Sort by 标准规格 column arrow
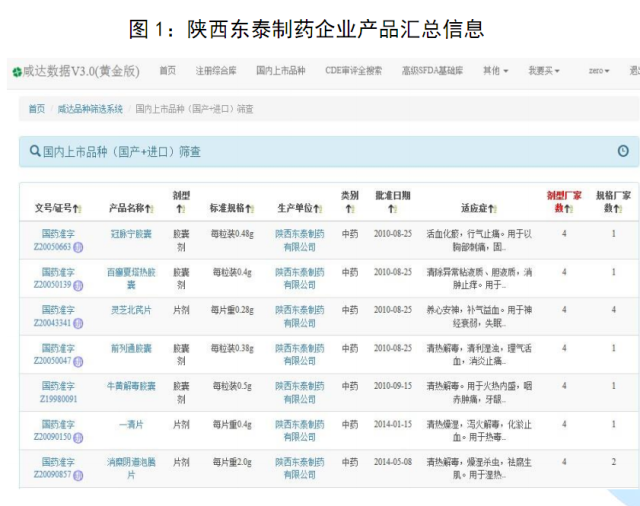 pyautogui.click(x=249, y=209)
